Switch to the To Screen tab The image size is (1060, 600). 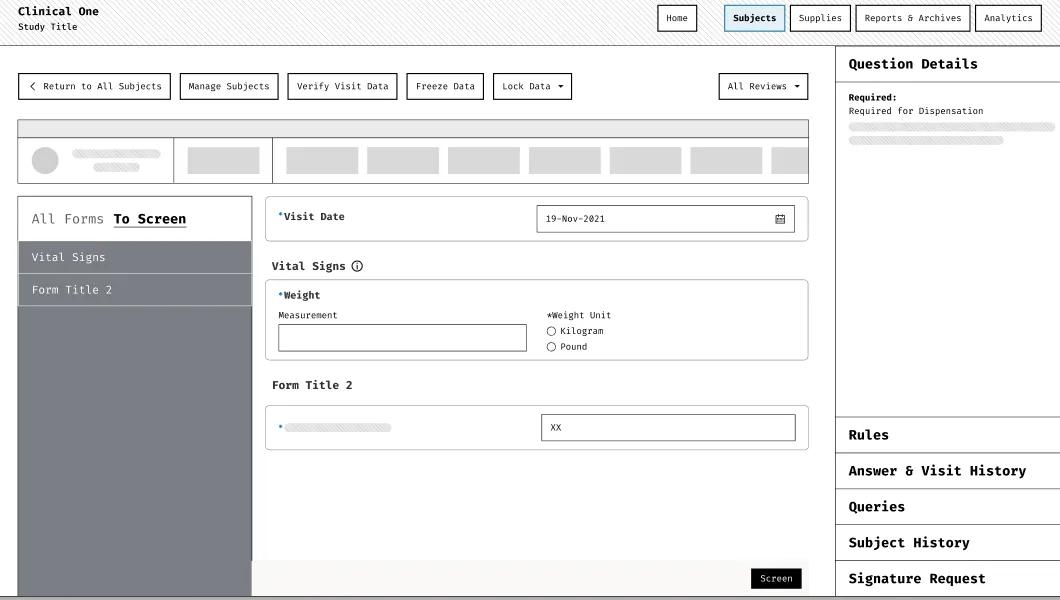(149, 219)
